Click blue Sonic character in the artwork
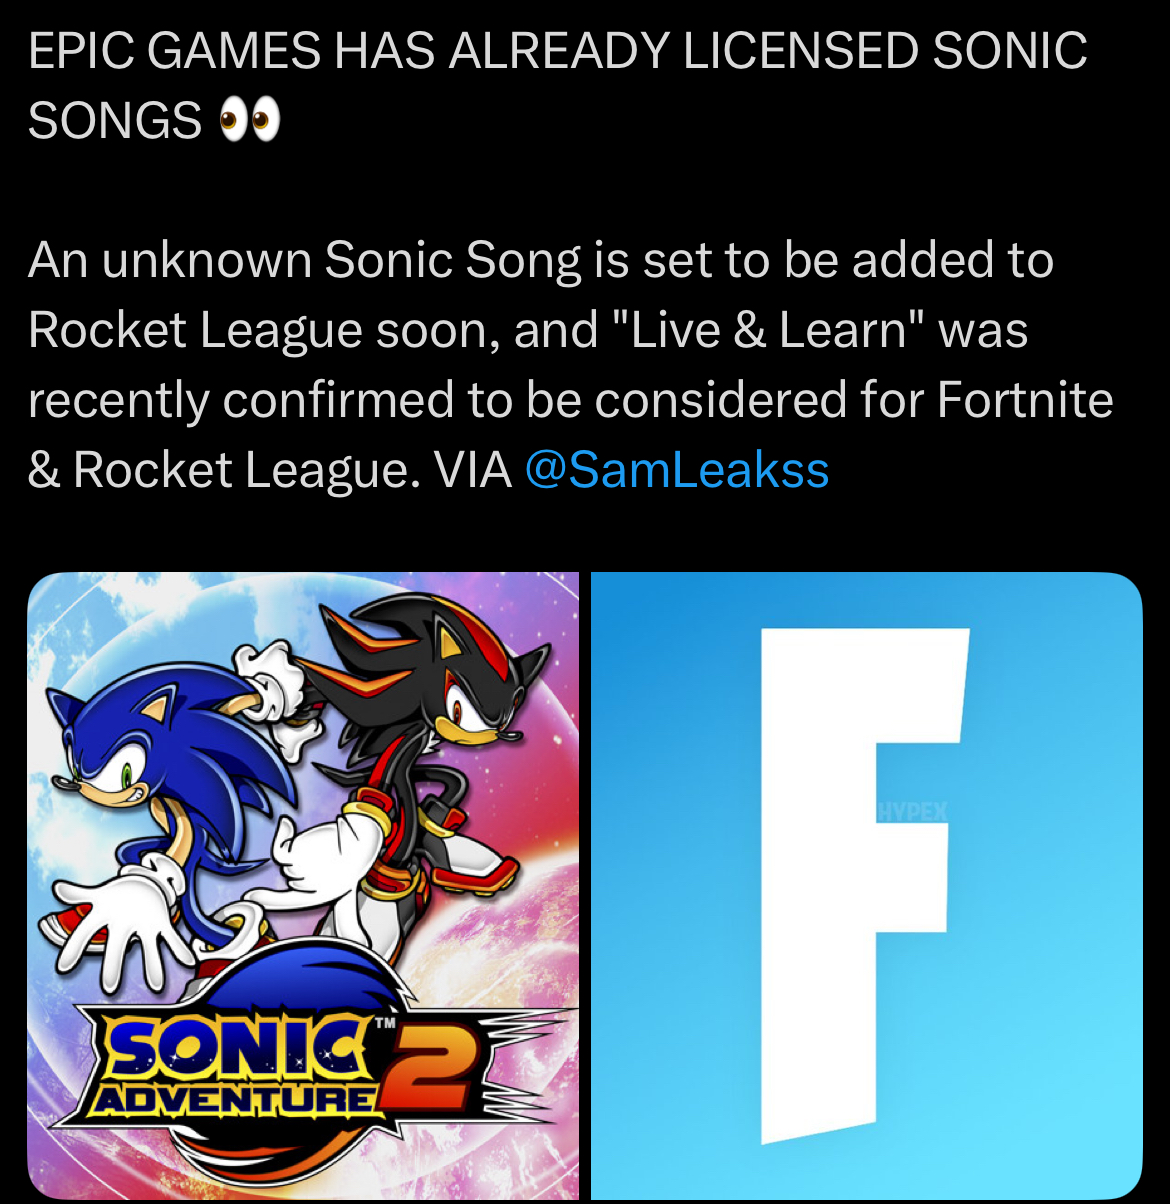This screenshot has width=1170, height=1204. pyautogui.click(x=170, y=800)
